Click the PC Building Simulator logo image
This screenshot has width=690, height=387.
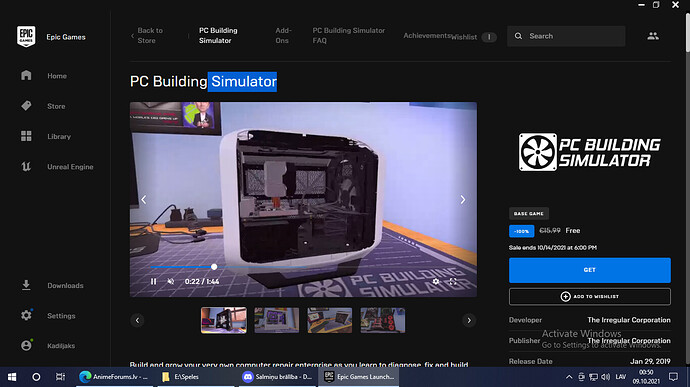tap(590, 152)
